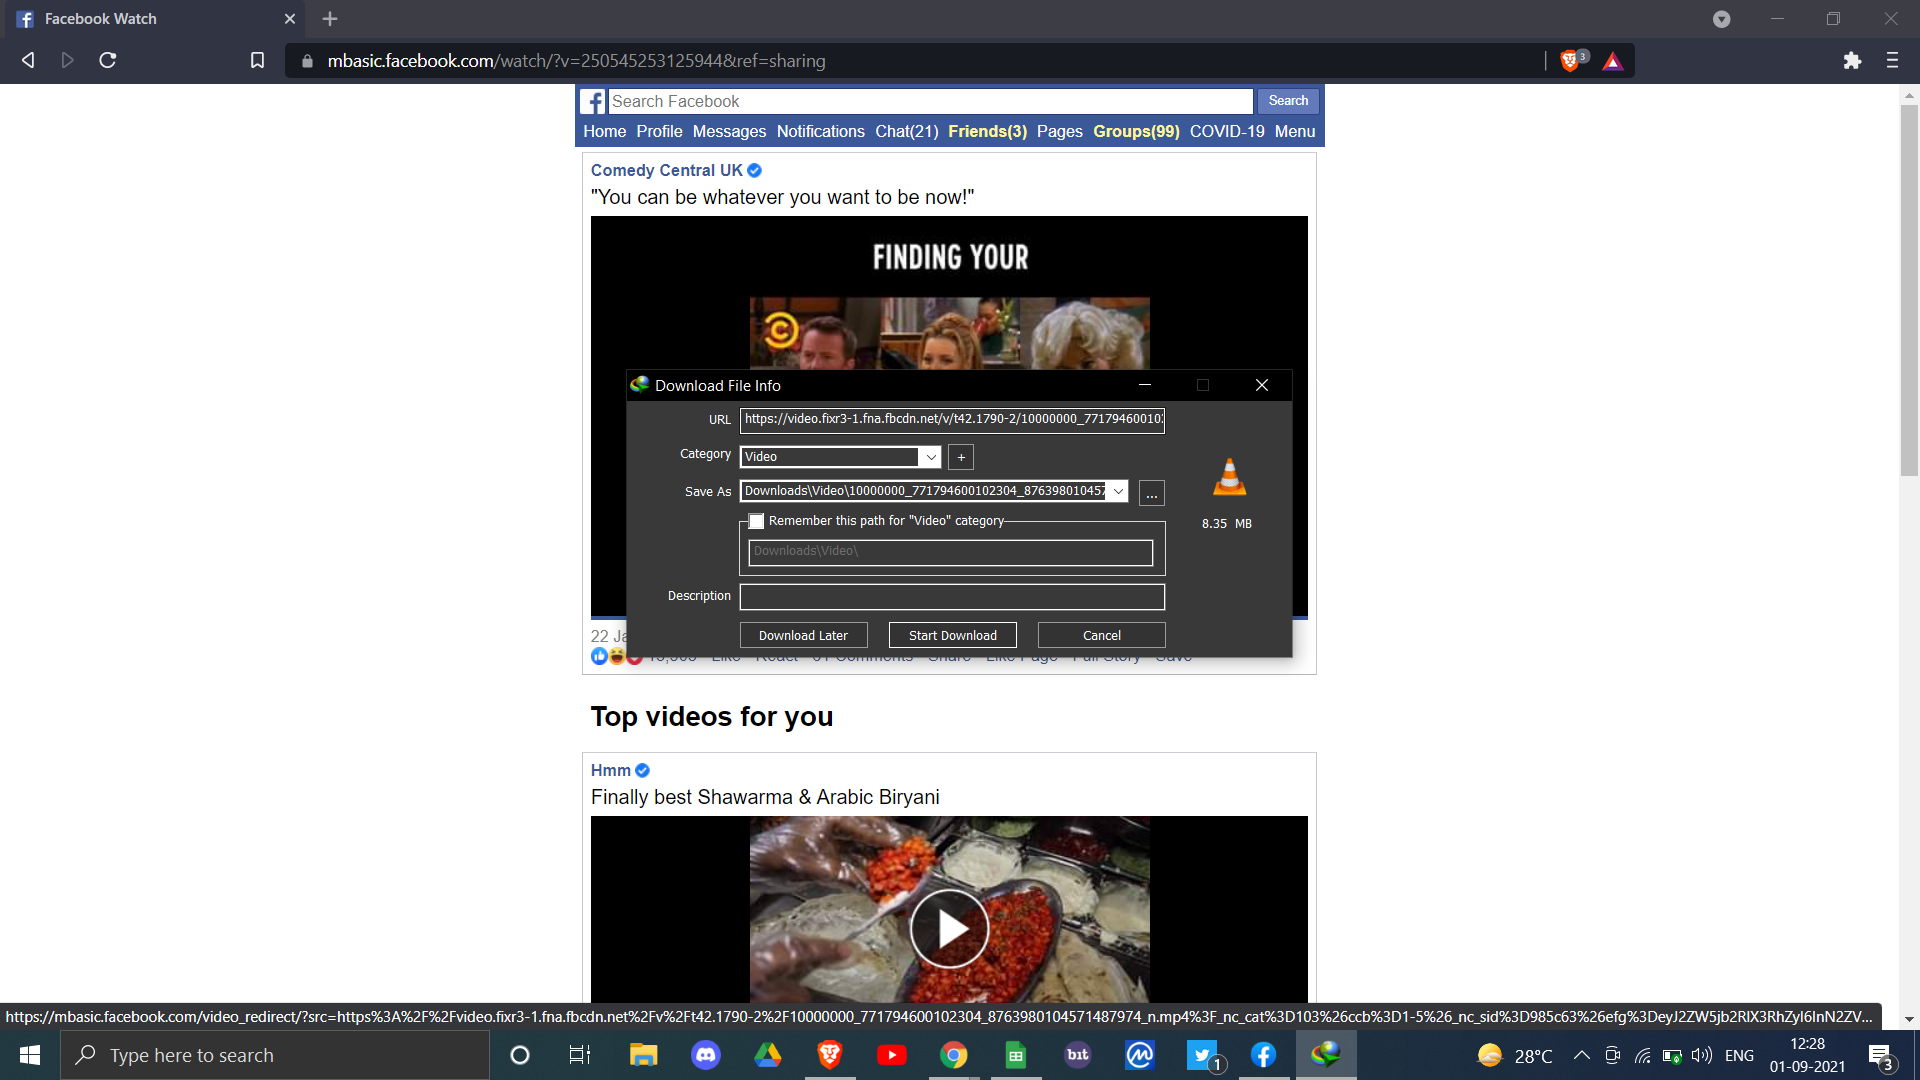Viewport: 1920px width, 1080px height.
Task: Open Google Sheets taskbar icon
Action: click(1016, 1055)
